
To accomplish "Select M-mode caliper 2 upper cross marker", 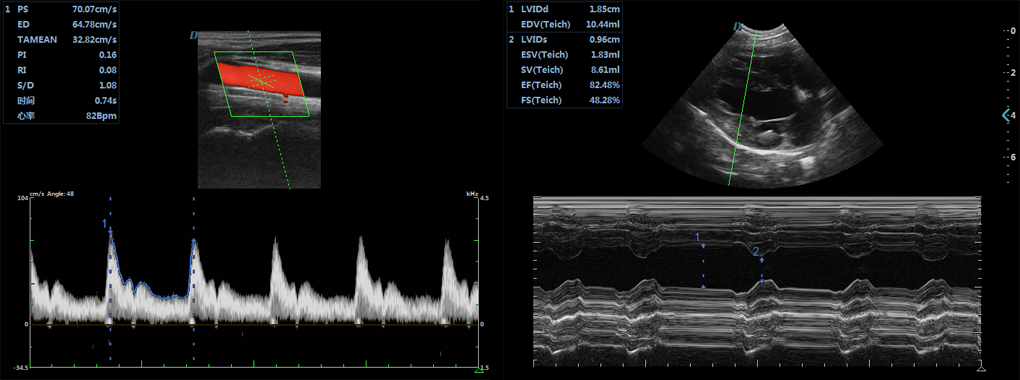I will (x=762, y=260).
